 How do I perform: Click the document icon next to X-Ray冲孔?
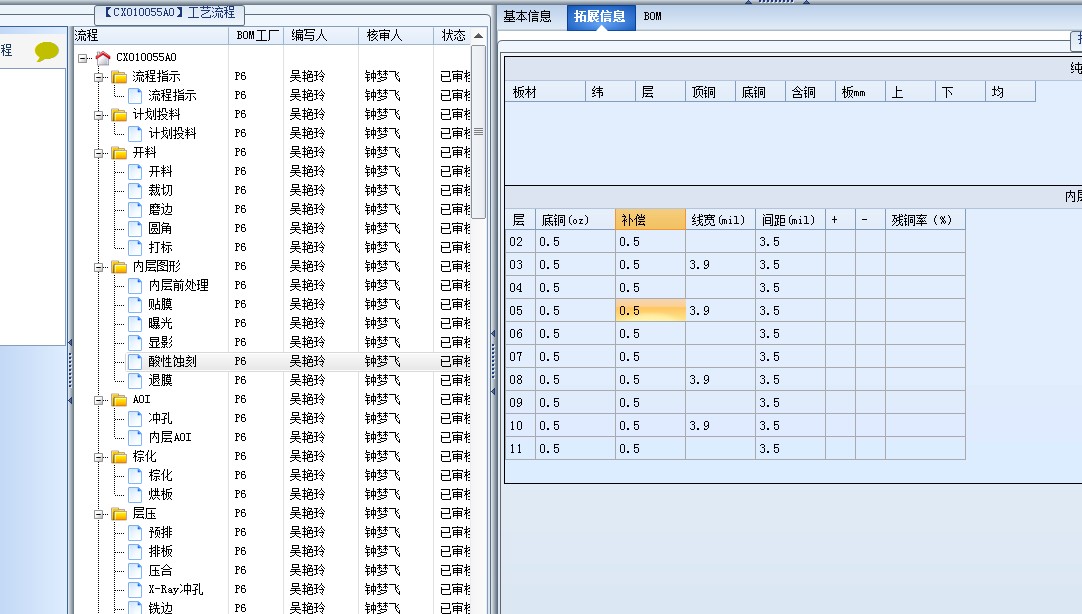[135, 590]
